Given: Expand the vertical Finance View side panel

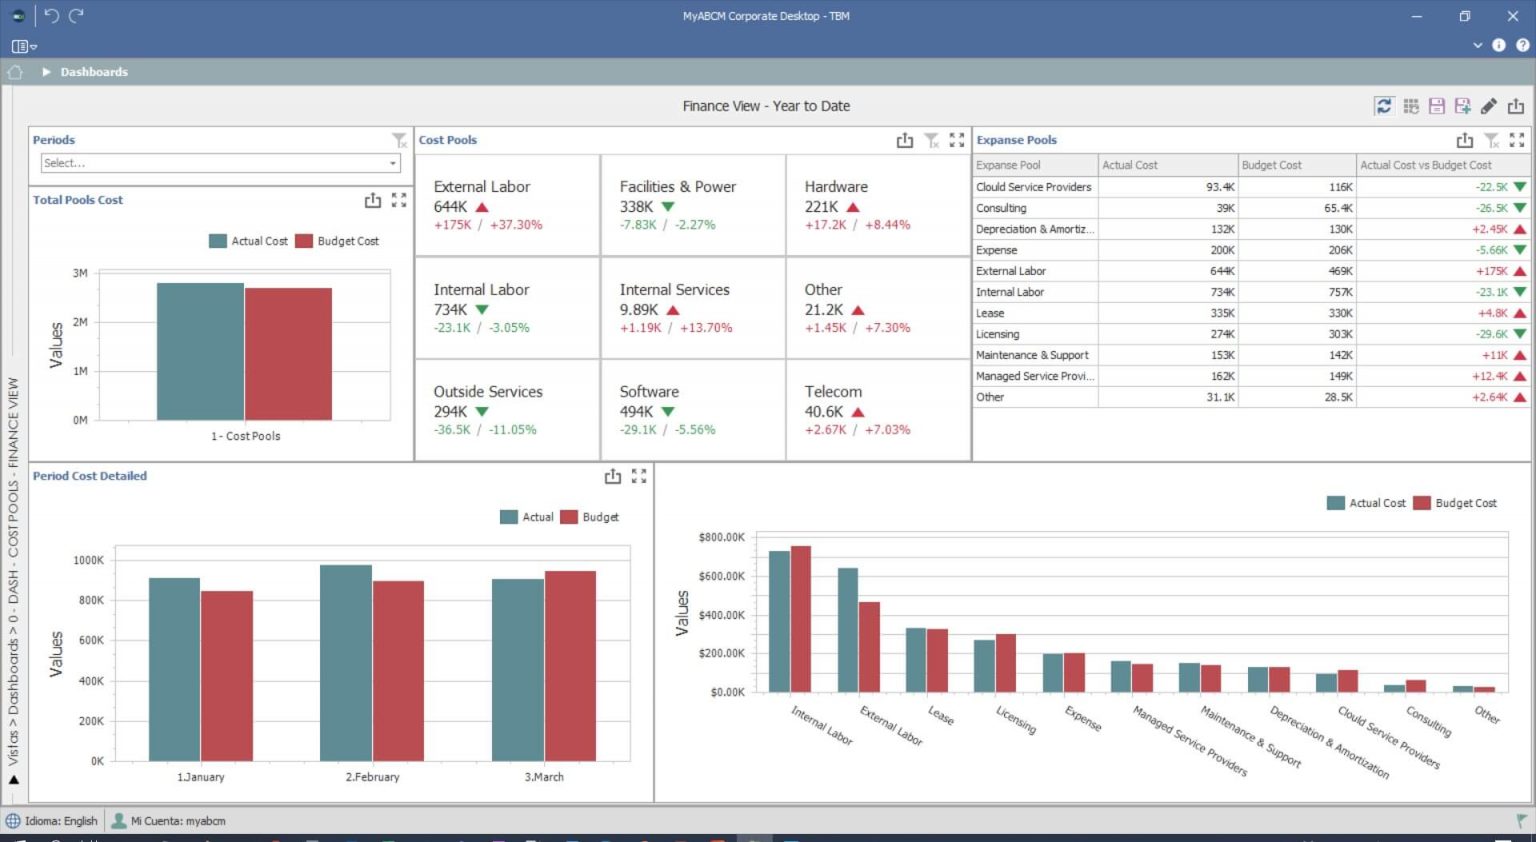Looking at the screenshot, I should pos(13,779).
